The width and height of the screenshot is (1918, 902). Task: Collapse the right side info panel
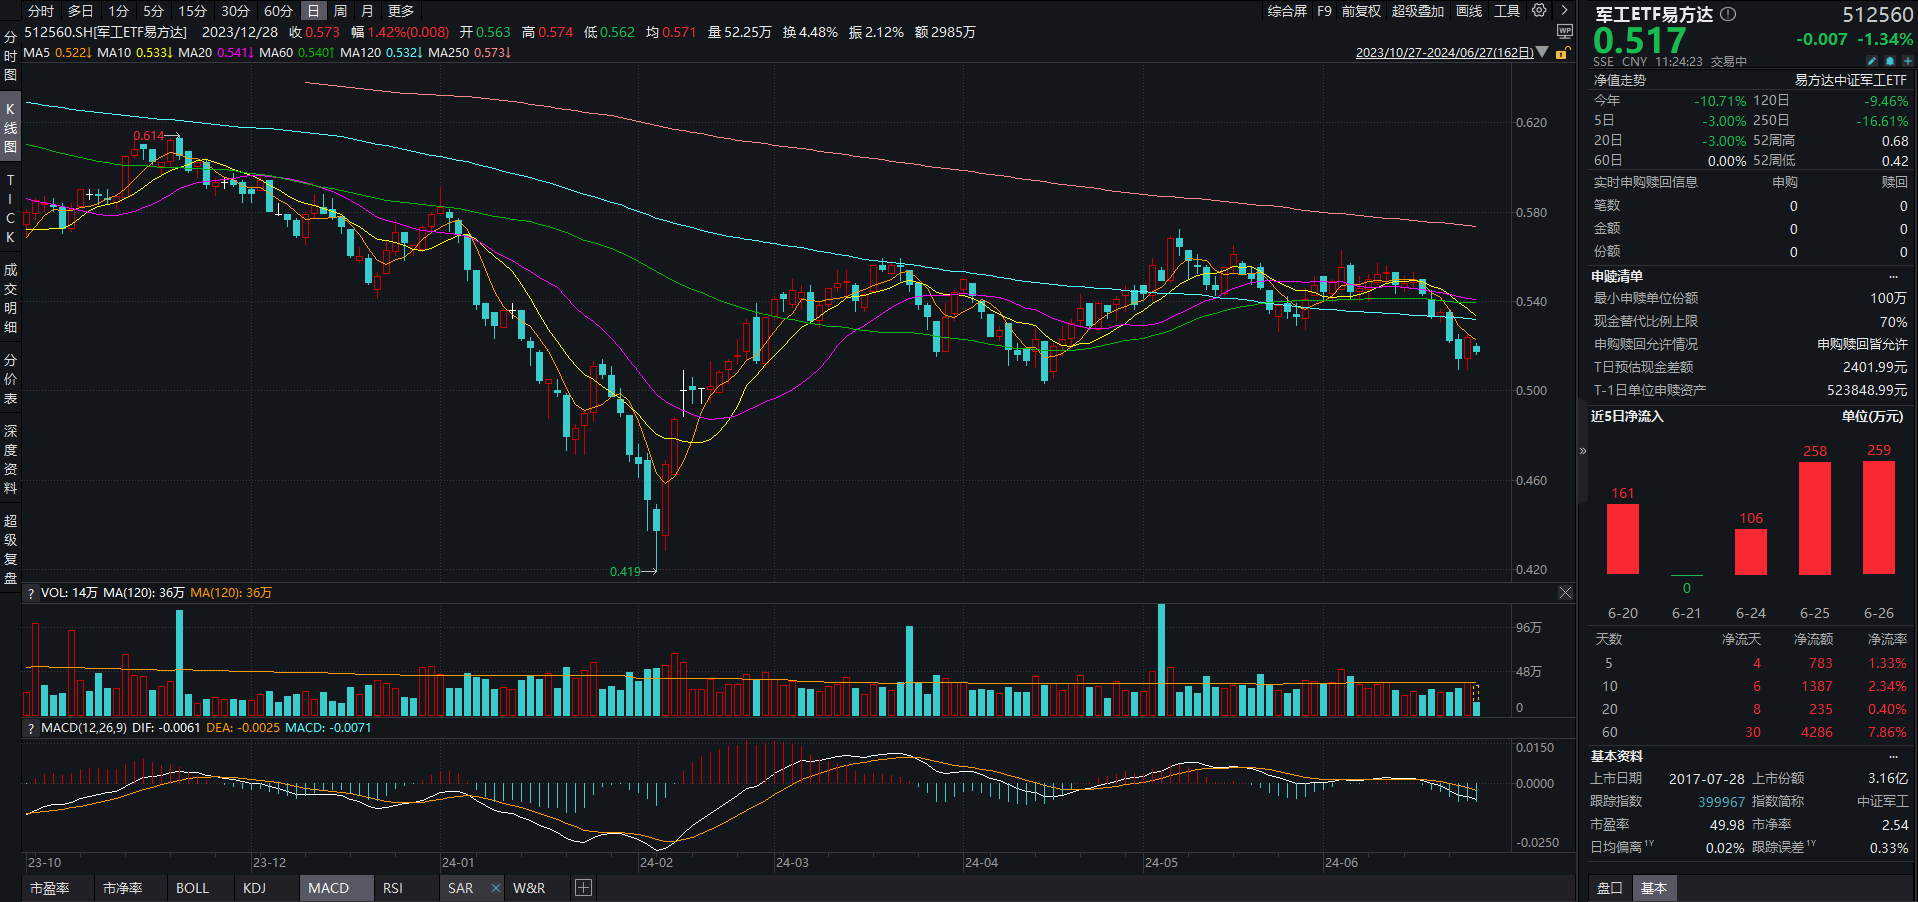point(1583,451)
